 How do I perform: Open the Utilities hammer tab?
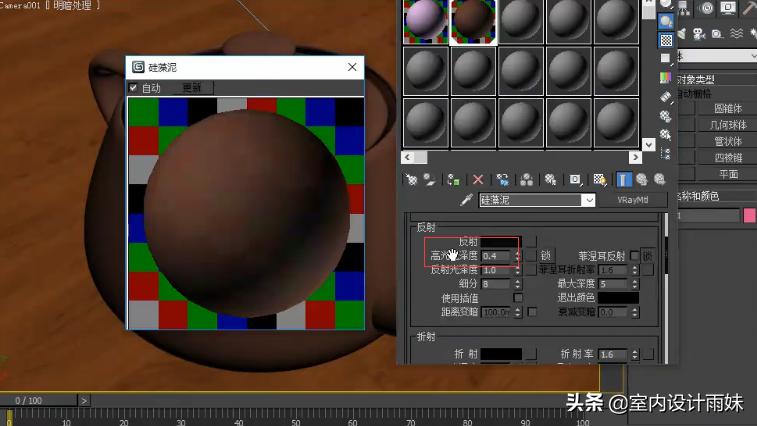tap(749, 8)
